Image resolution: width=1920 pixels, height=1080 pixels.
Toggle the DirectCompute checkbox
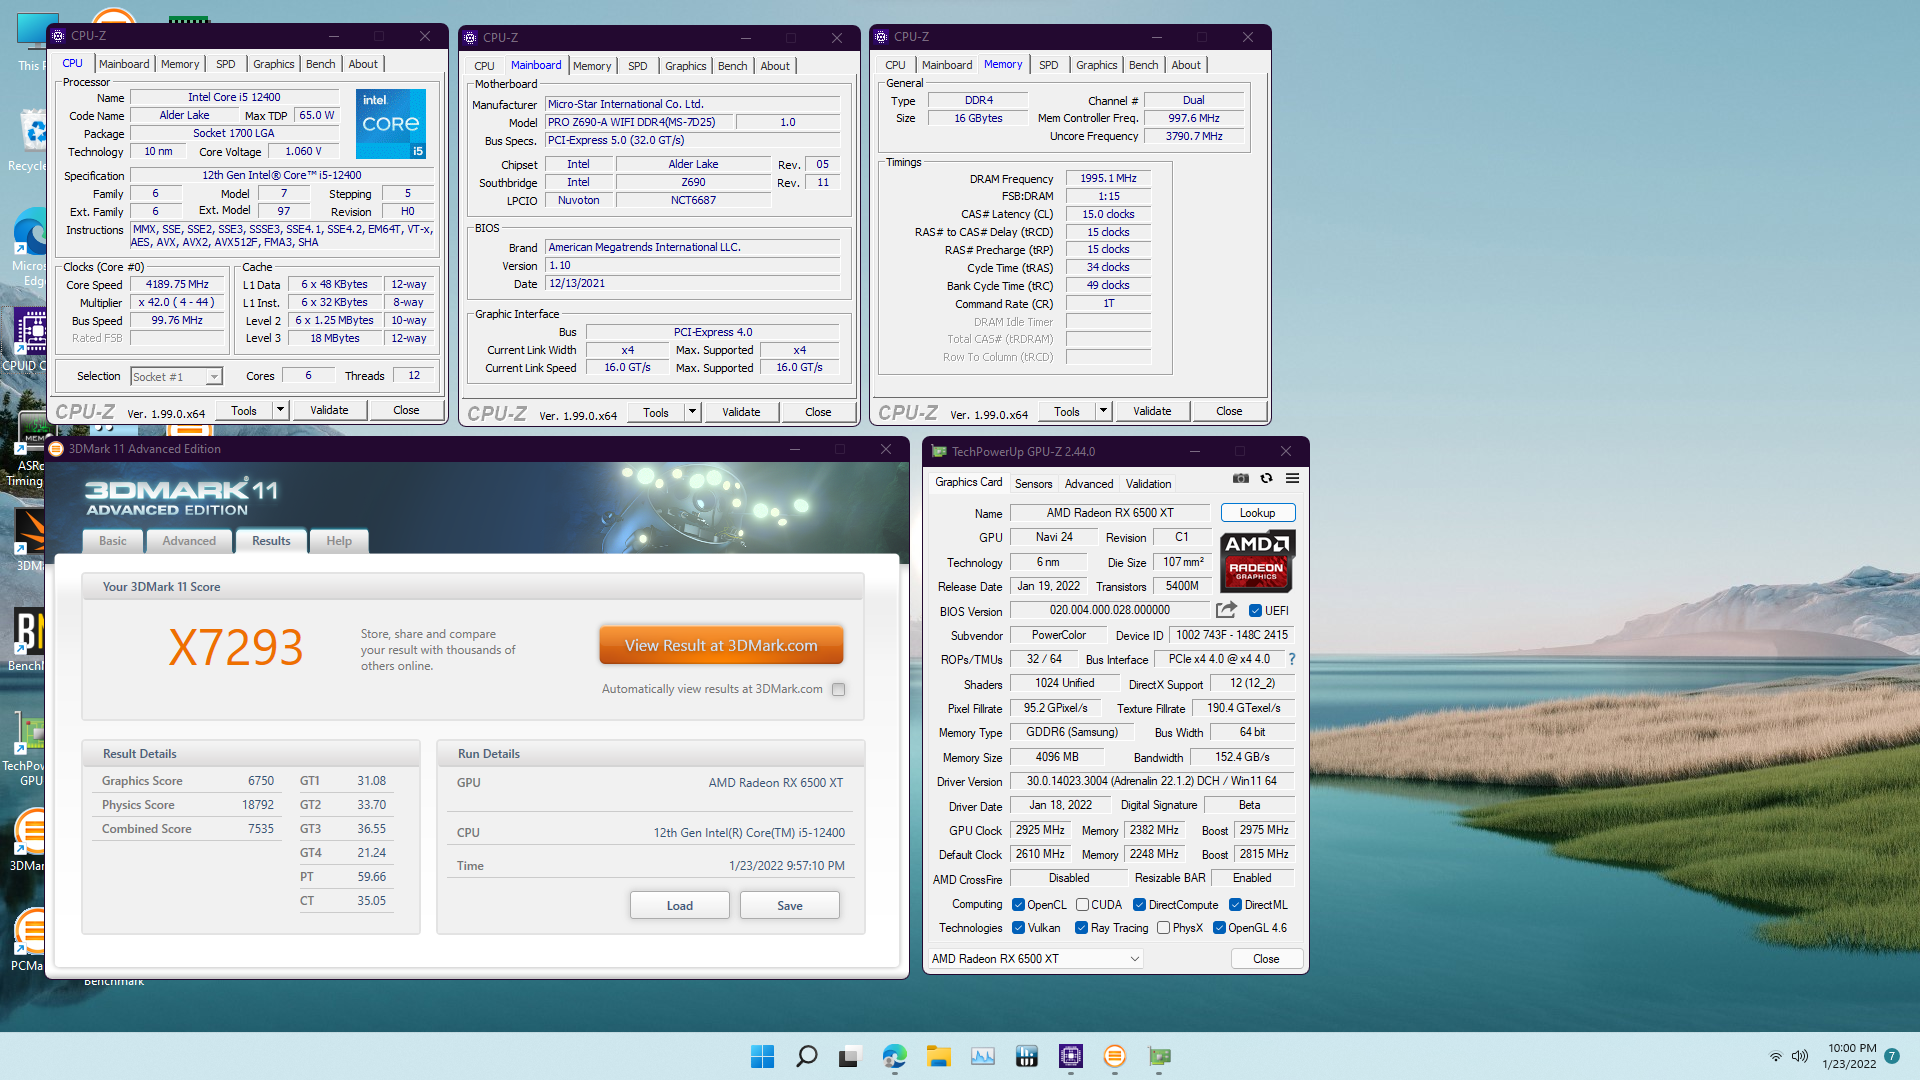(1139, 905)
